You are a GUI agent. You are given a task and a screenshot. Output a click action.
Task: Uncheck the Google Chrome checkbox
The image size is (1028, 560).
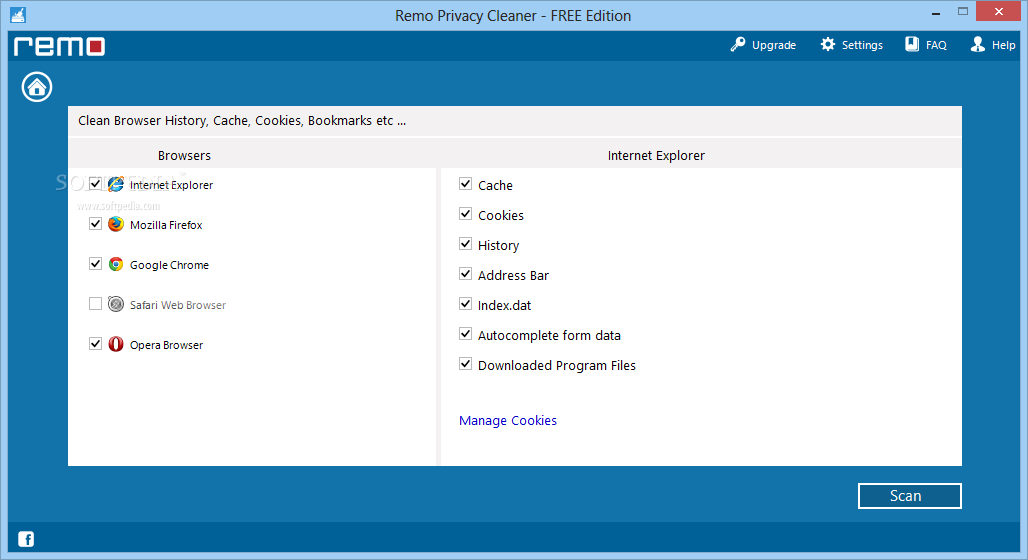pos(95,264)
